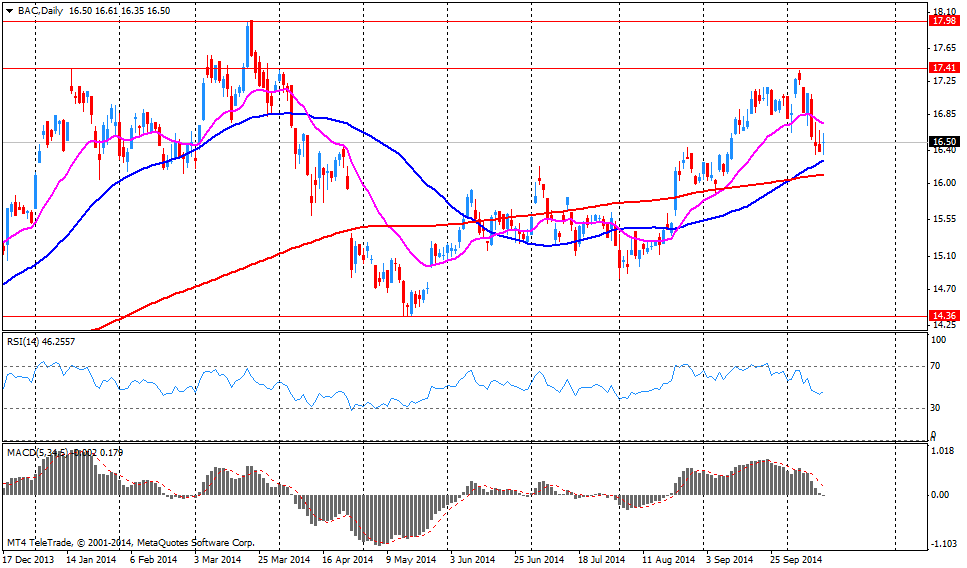Viewport: 967px width, 568px height.
Task: Click the small triangle marker at chart's top-left corner
Action: pyautogui.click(x=7, y=10)
